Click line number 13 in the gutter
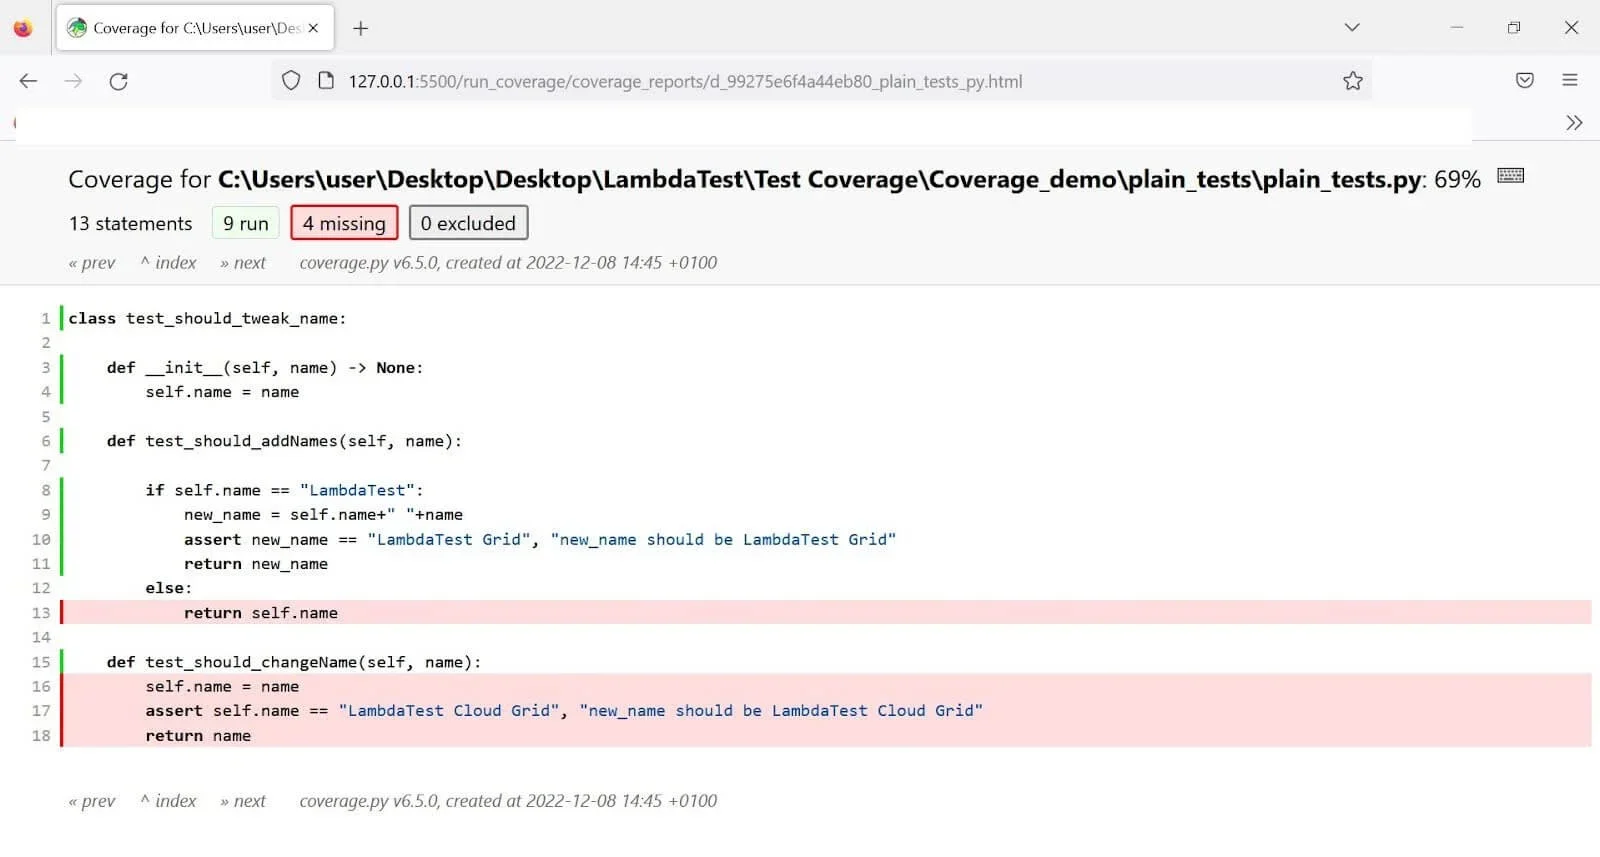 pos(41,613)
